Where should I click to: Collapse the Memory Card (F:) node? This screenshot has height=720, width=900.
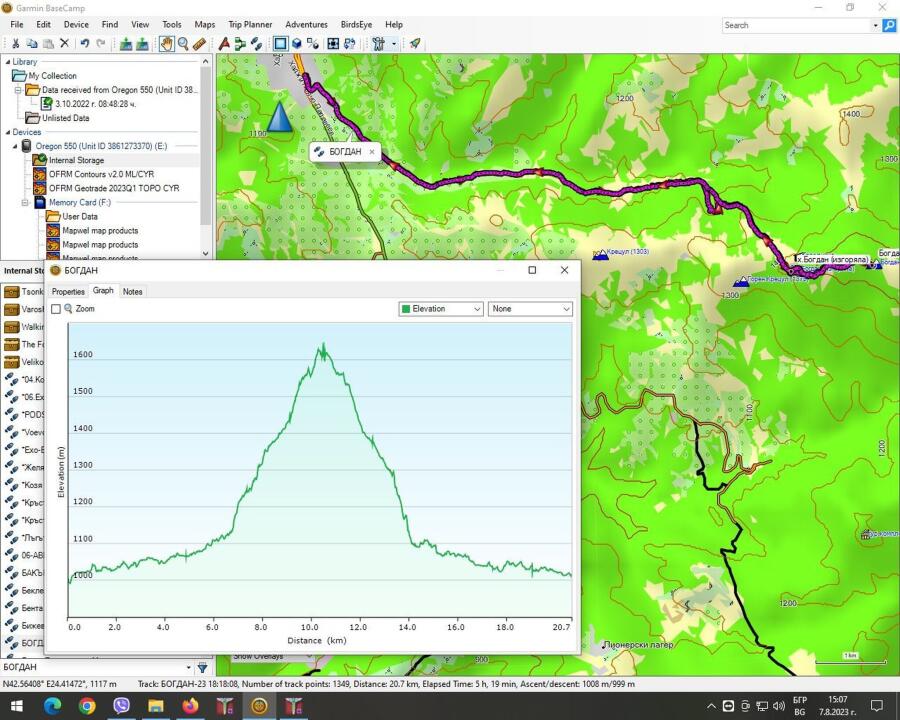coord(25,203)
